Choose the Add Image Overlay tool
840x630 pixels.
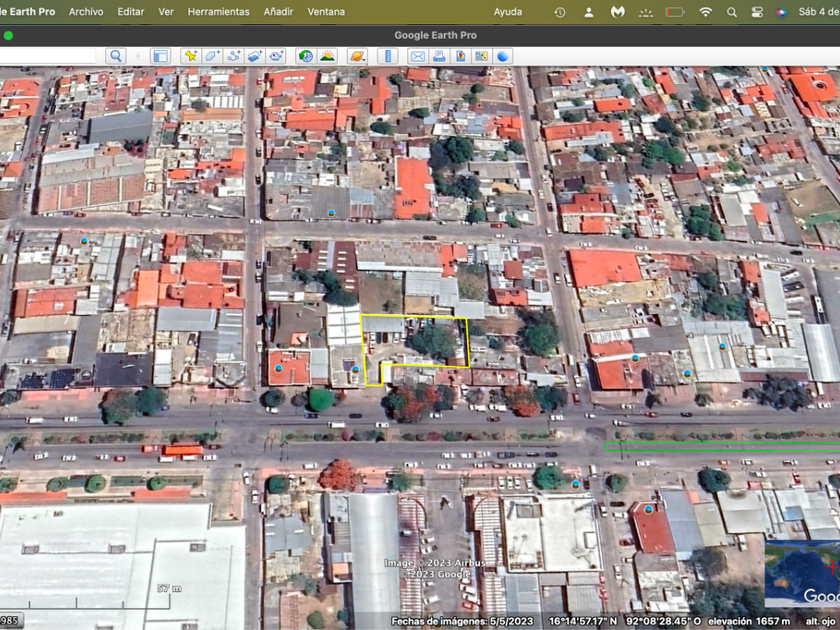coord(254,56)
